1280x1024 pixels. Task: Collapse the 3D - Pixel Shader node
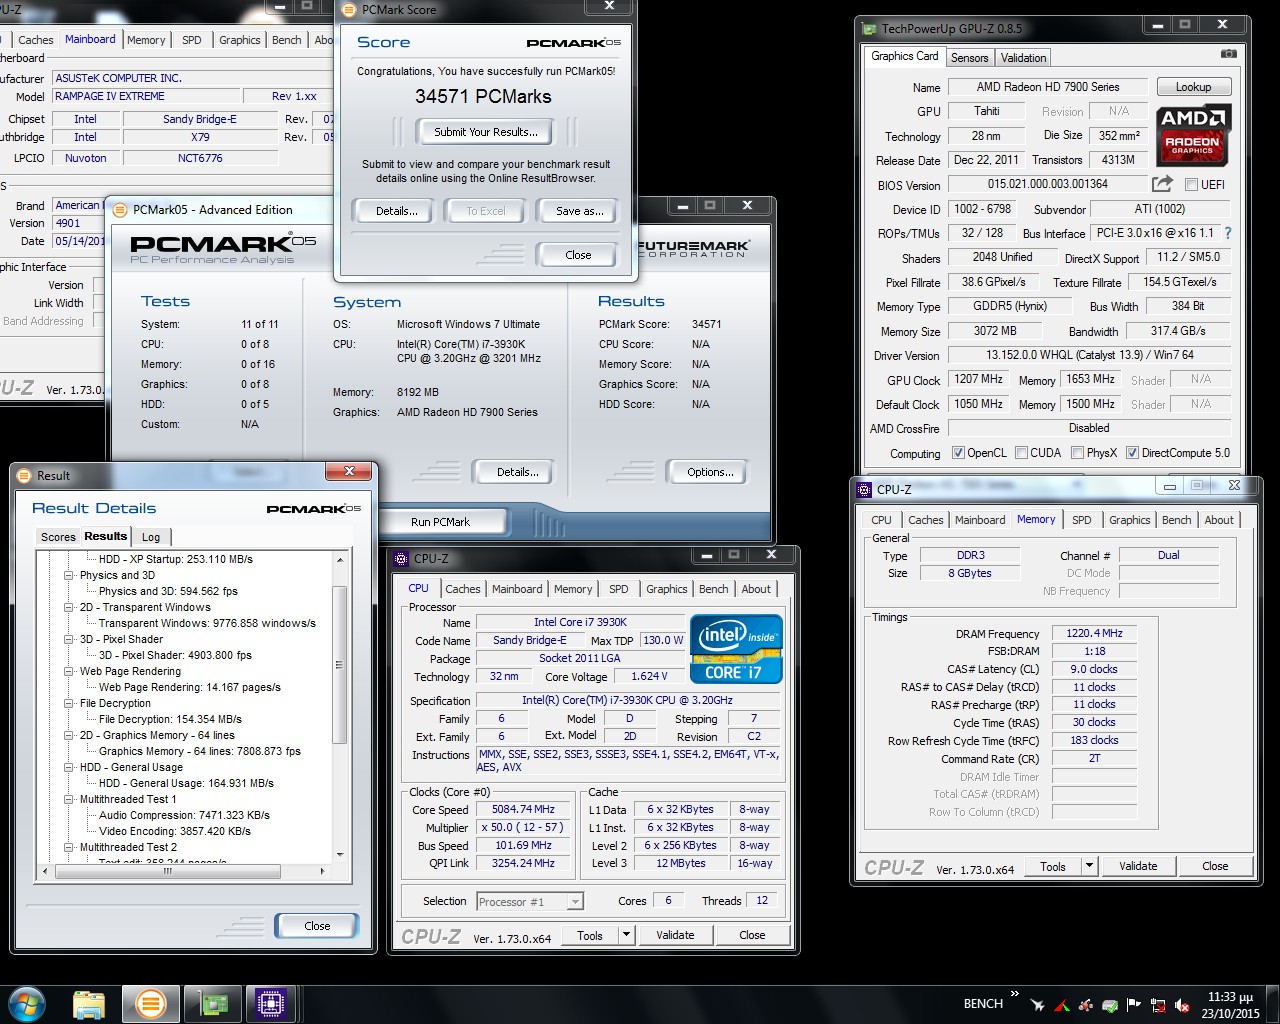69,639
